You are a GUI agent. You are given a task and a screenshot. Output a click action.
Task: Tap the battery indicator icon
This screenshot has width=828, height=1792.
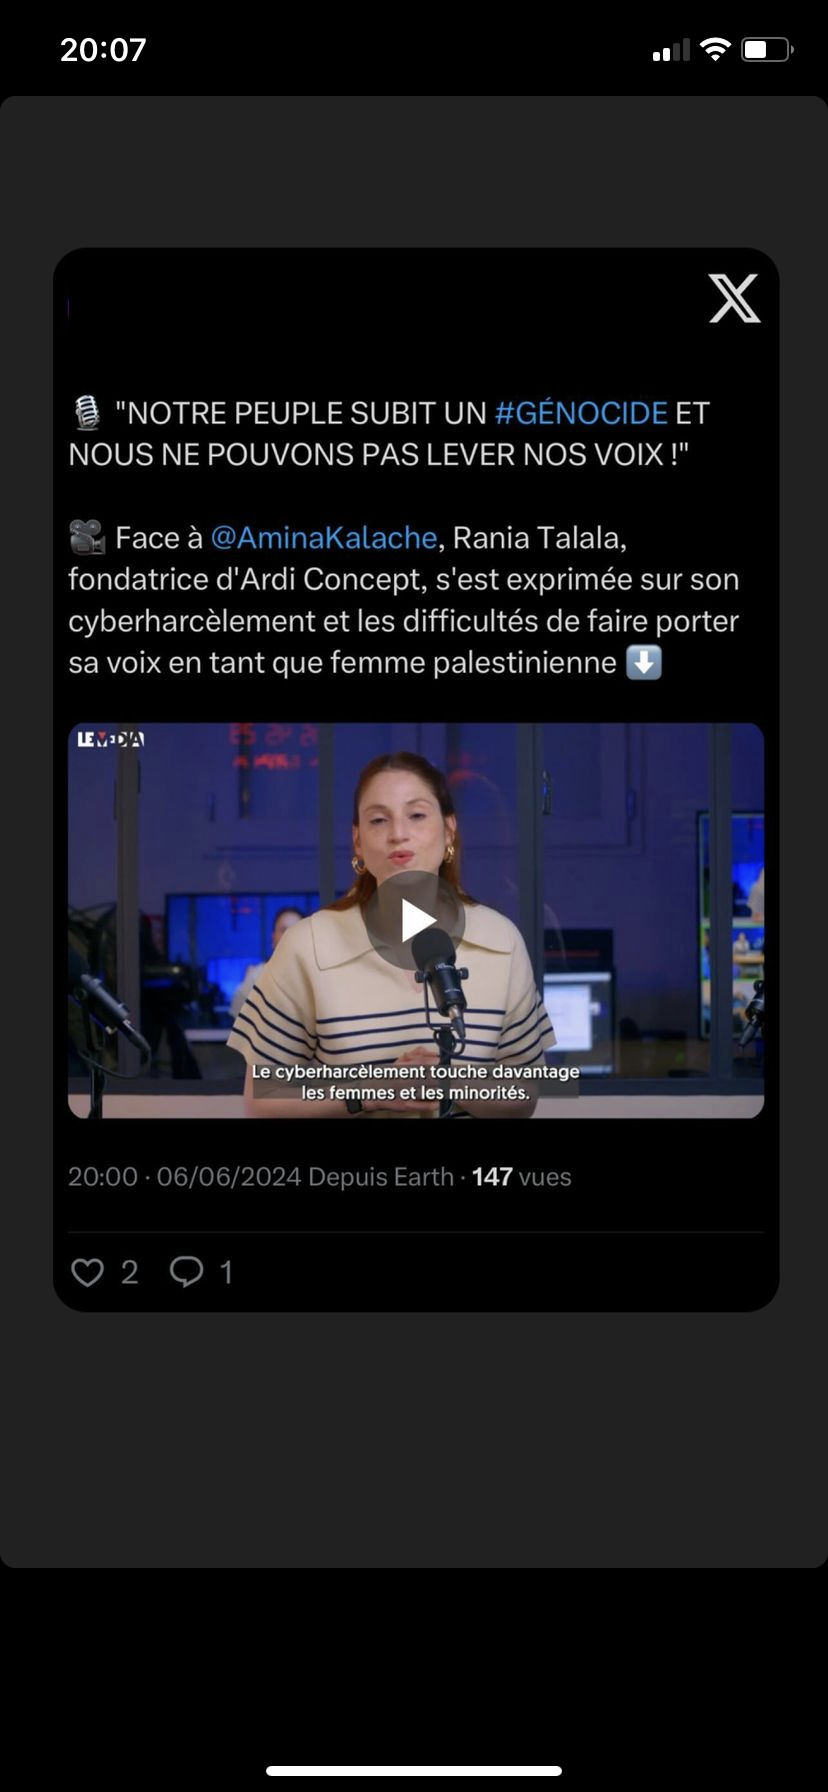coord(766,49)
